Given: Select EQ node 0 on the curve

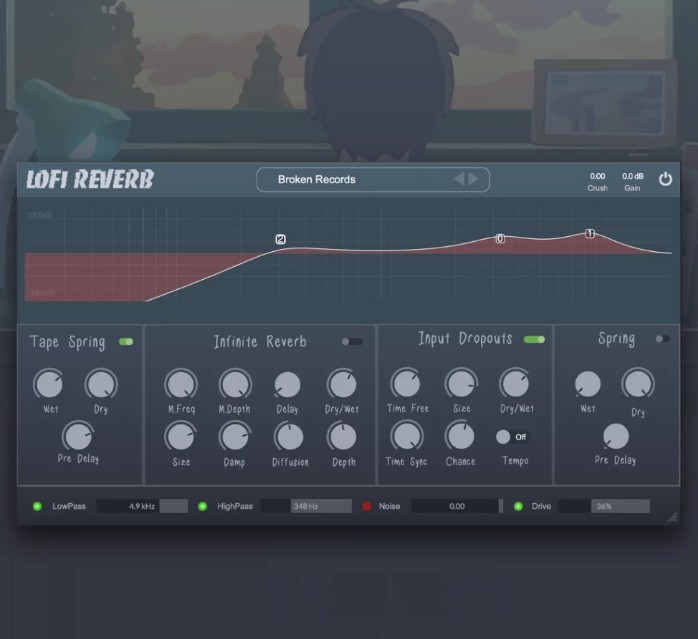Looking at the screenshot, I should [500, 239].
